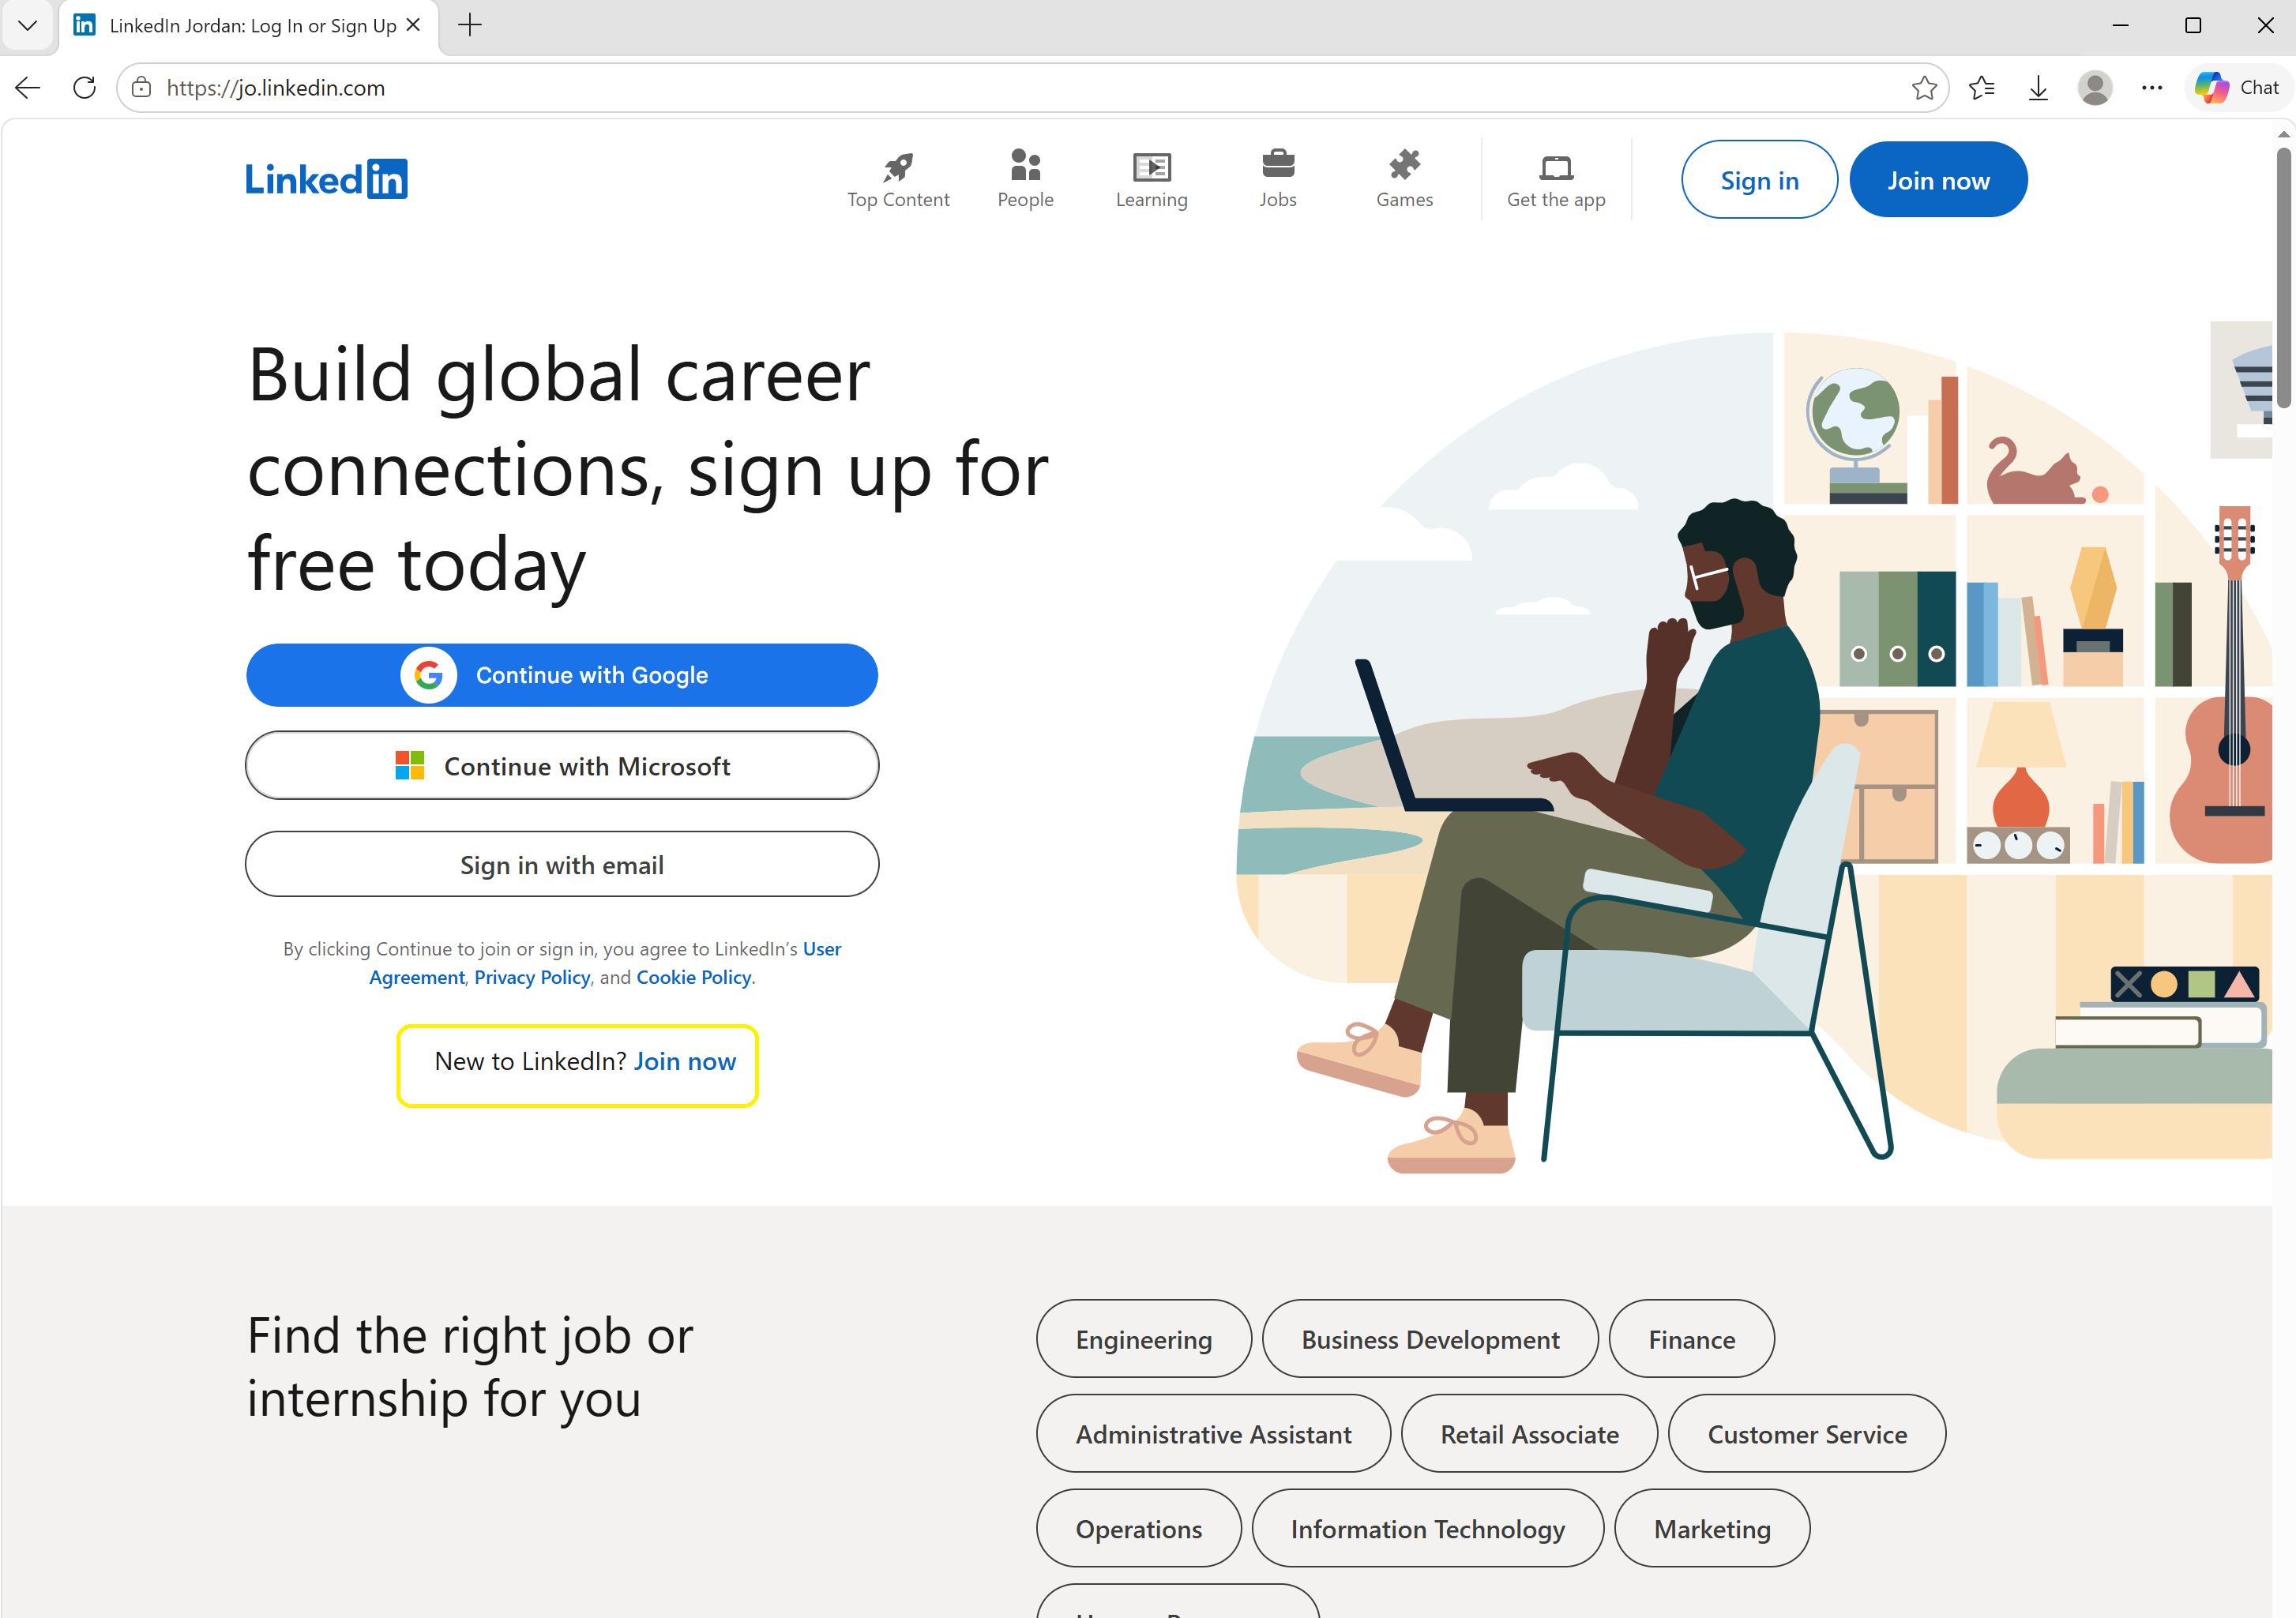Screen dimensions: 2296x1618
Task: Open the Cookie Policy link
Action: tap(694, 977)
